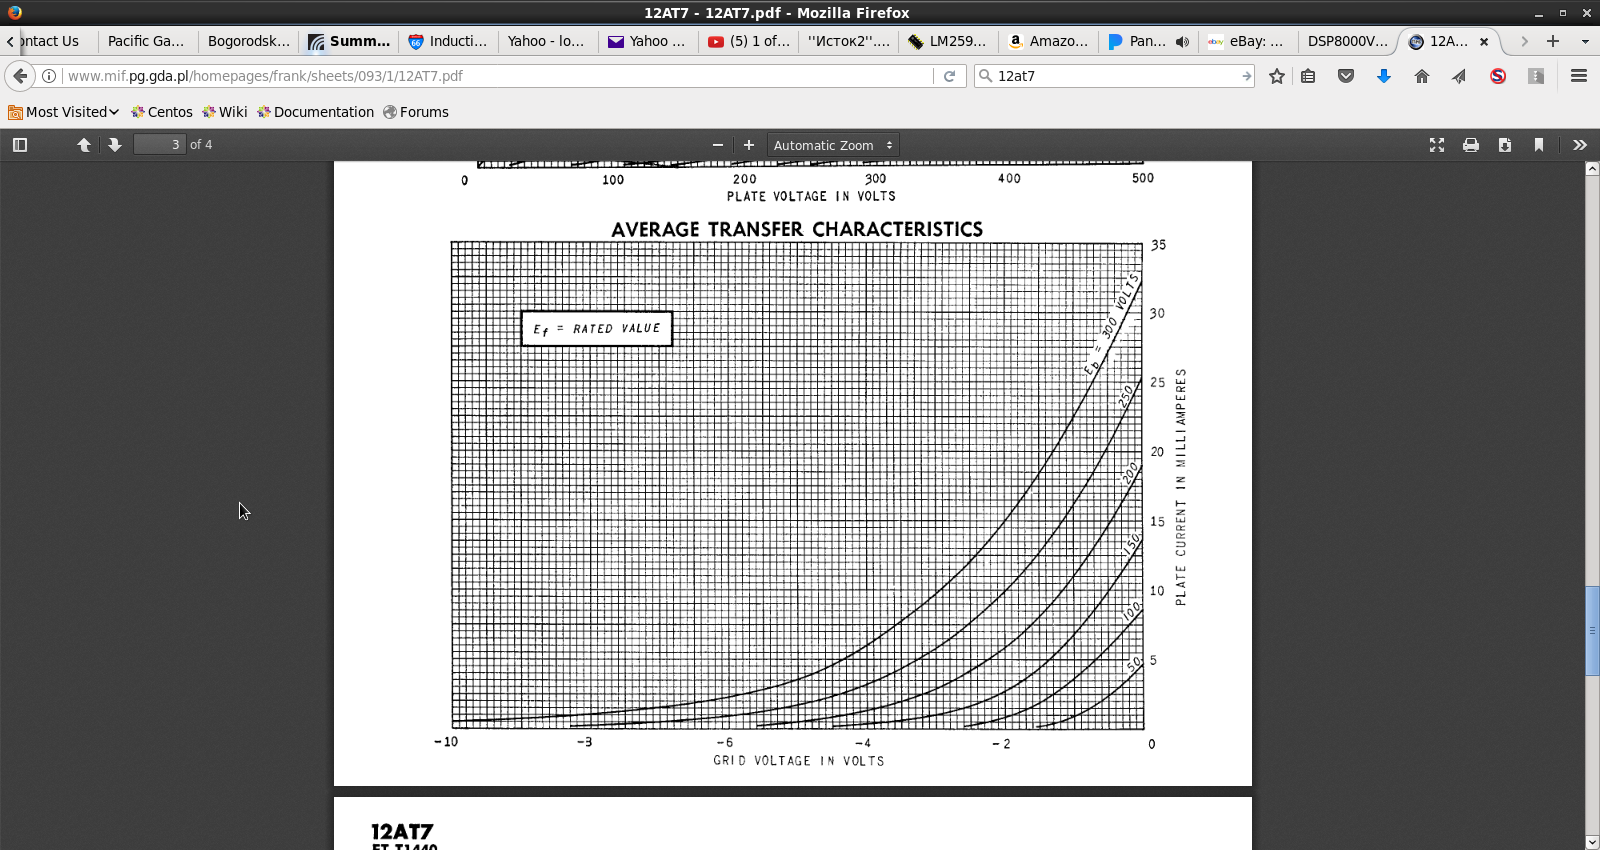This screenshot has width=1600, height=850.
Task: Open the Forums bookmark
Action: coord(416,112)
